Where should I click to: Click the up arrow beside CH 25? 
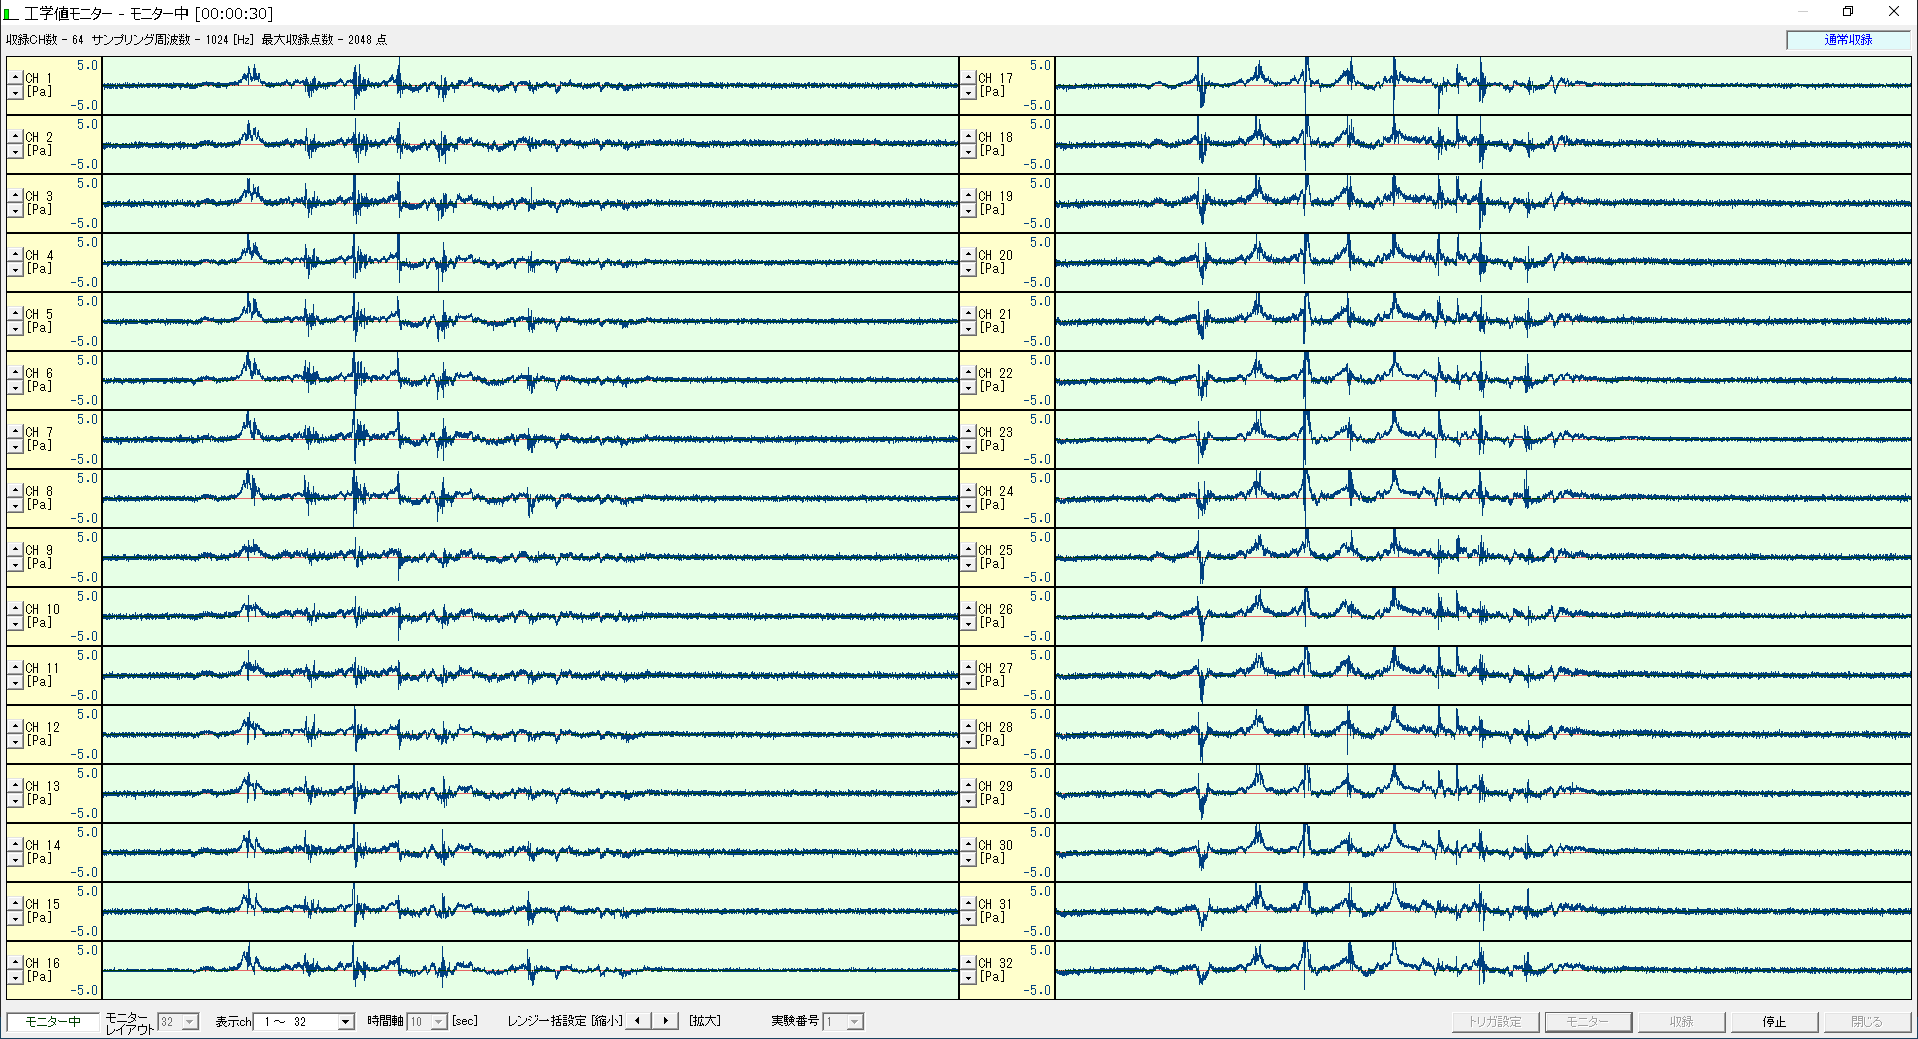coord(968,550)
